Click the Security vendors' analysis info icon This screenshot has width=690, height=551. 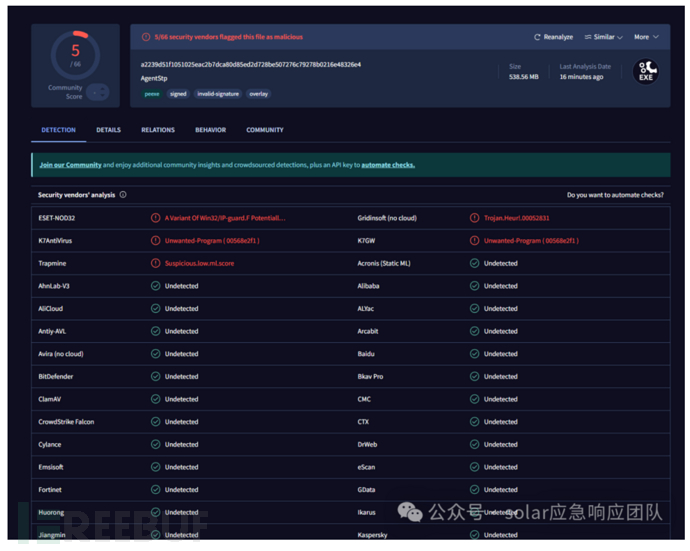pyautogui.click(x=123, y=195)
